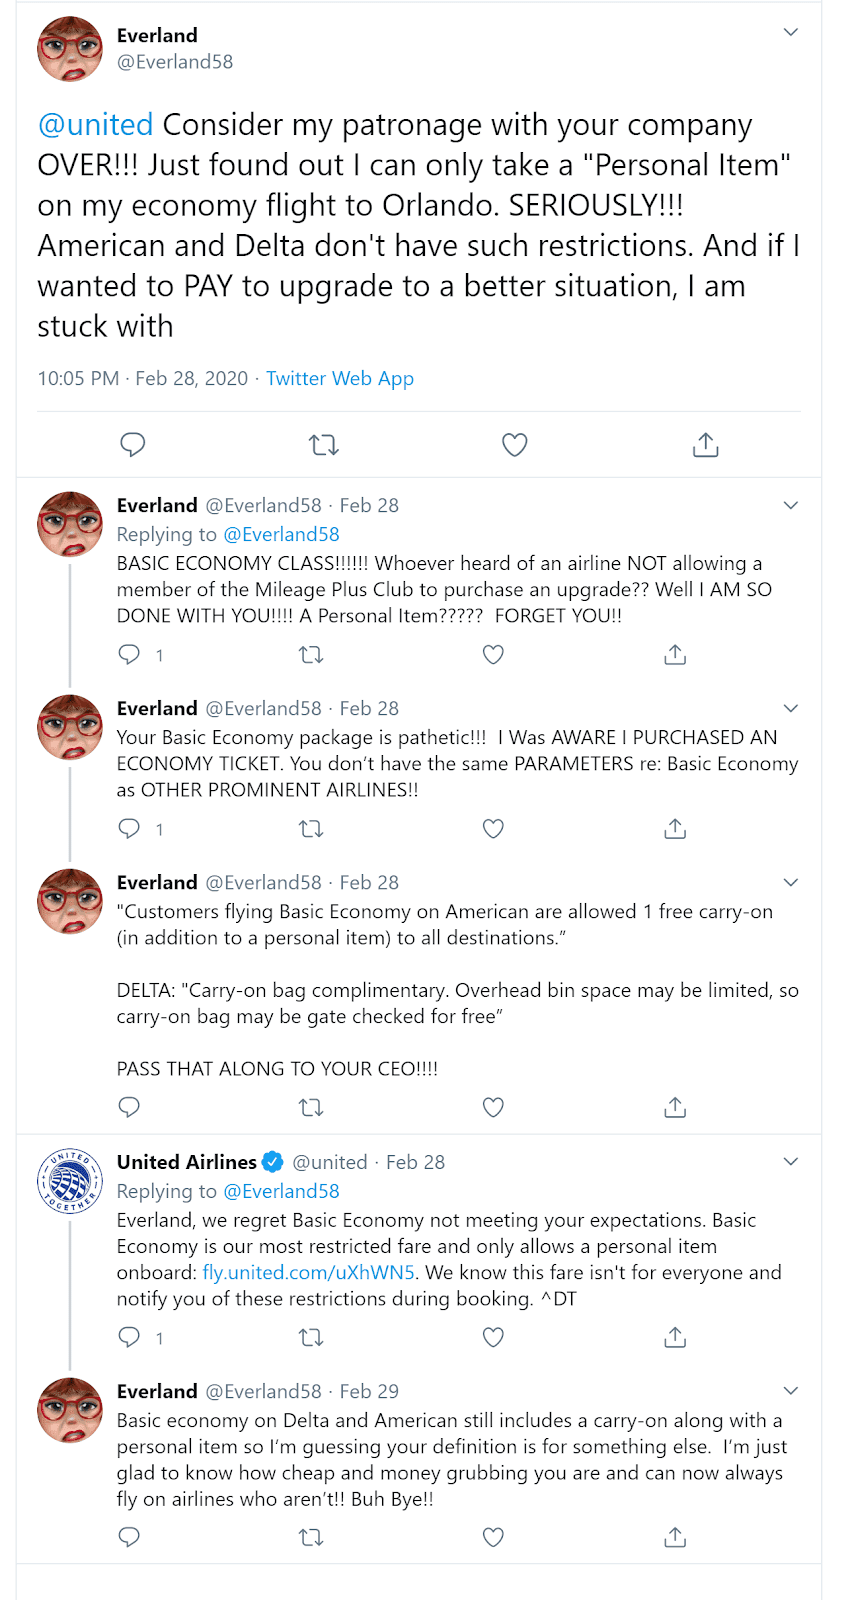The image size is (846, 1600).
Task: Reply to the United Airlines tweet
Action: (x=129, y=1337)
